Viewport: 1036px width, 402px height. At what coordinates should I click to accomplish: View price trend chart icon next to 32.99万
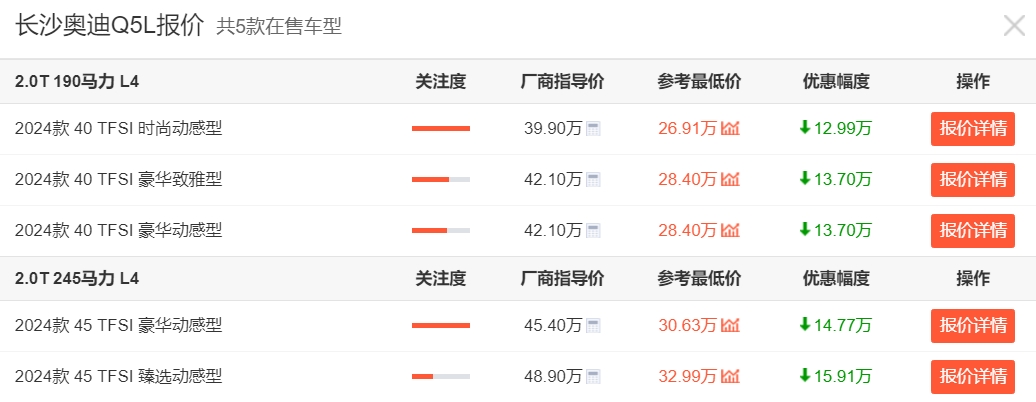point(730,376)
